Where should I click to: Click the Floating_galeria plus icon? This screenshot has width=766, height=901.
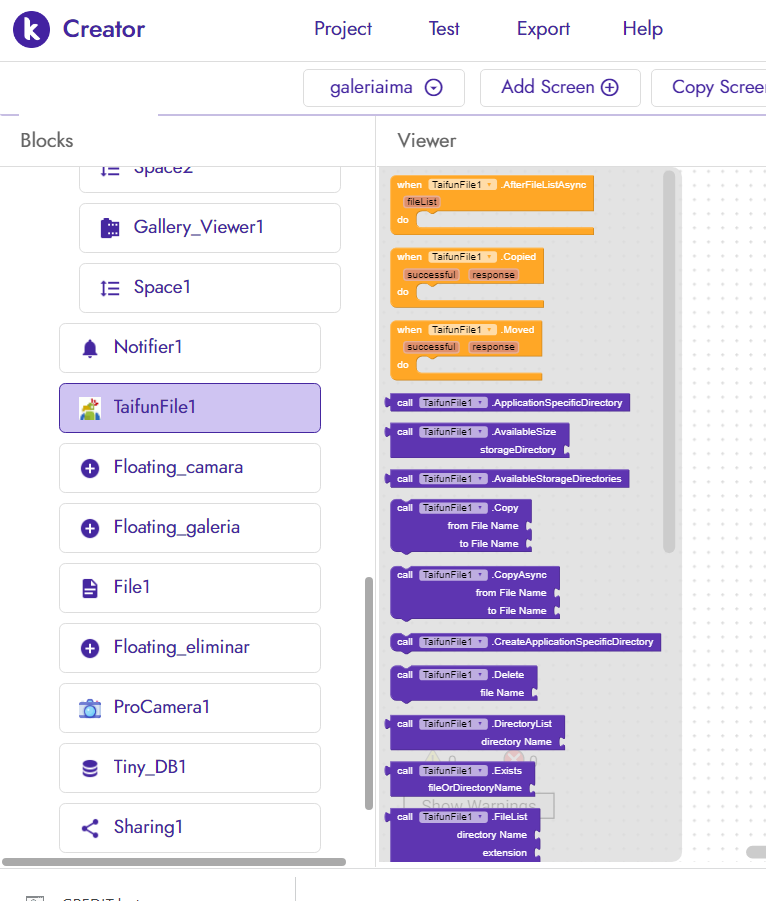(x=90, y=528)
